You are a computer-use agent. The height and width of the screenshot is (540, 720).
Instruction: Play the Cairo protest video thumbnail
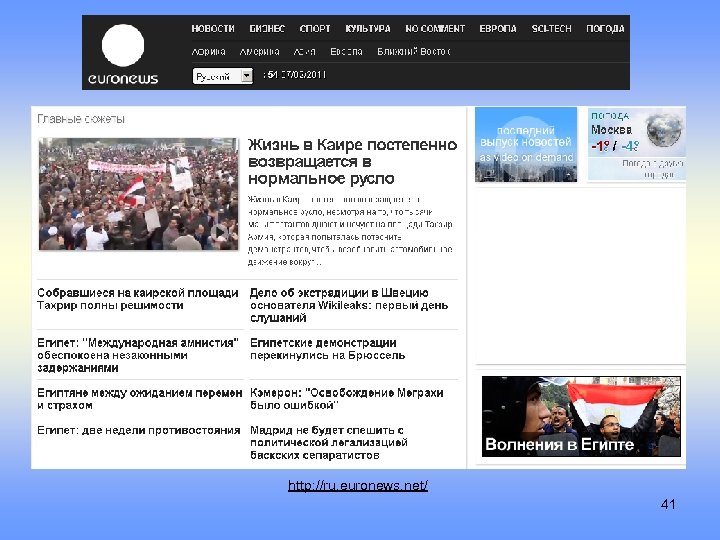coord(139,194)
